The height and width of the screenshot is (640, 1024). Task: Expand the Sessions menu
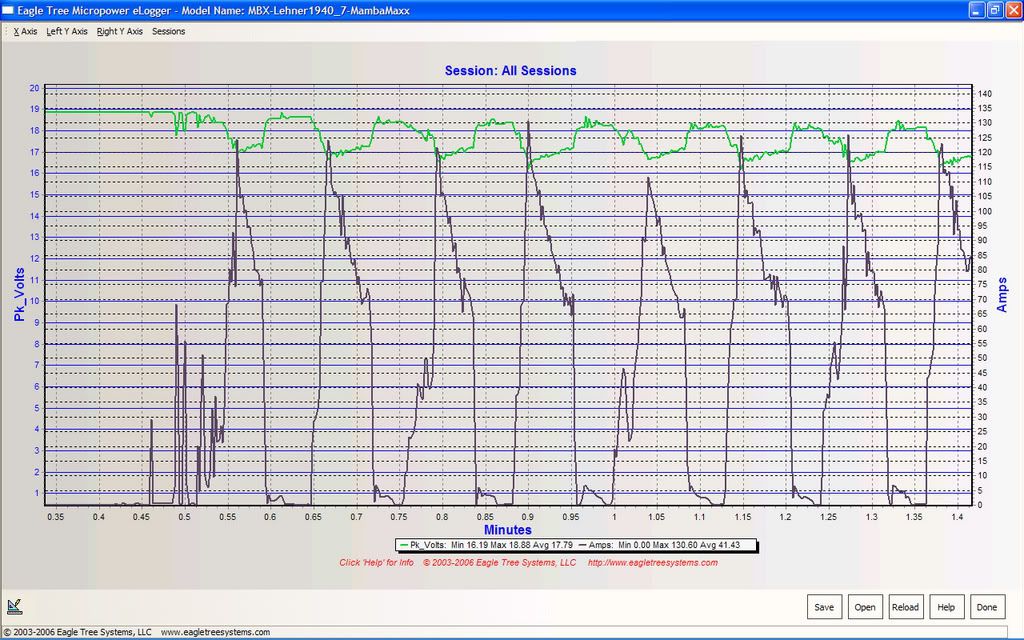pos(168,31)
